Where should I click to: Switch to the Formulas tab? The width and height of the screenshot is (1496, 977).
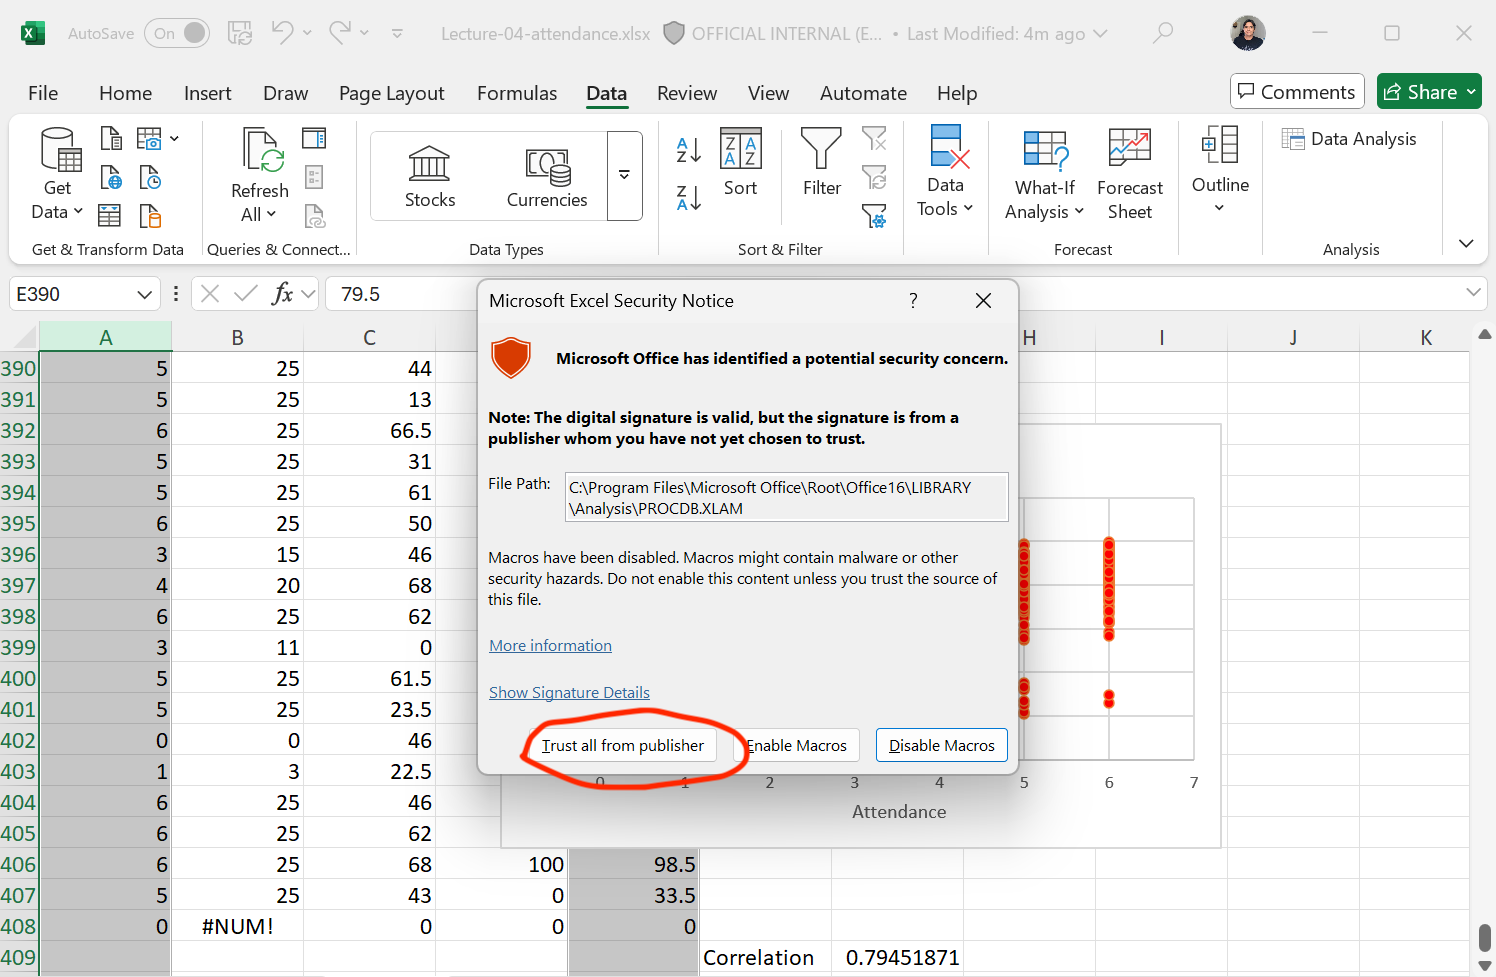[x=517, y=93]
